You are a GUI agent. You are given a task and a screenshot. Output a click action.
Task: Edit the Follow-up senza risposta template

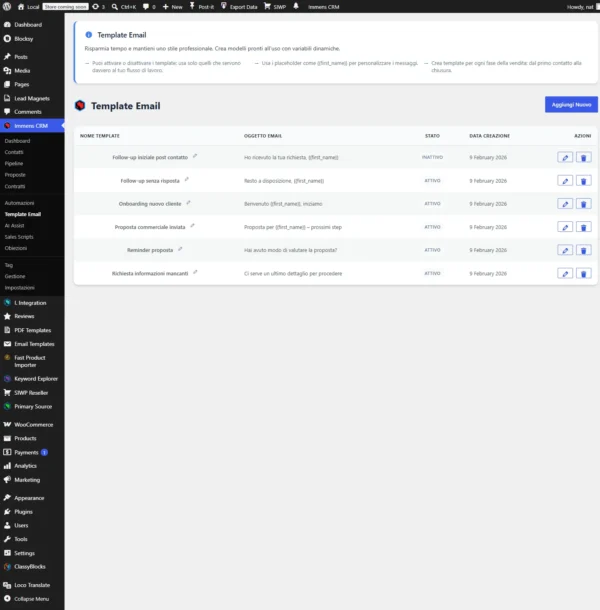click(x=565, y=181)
